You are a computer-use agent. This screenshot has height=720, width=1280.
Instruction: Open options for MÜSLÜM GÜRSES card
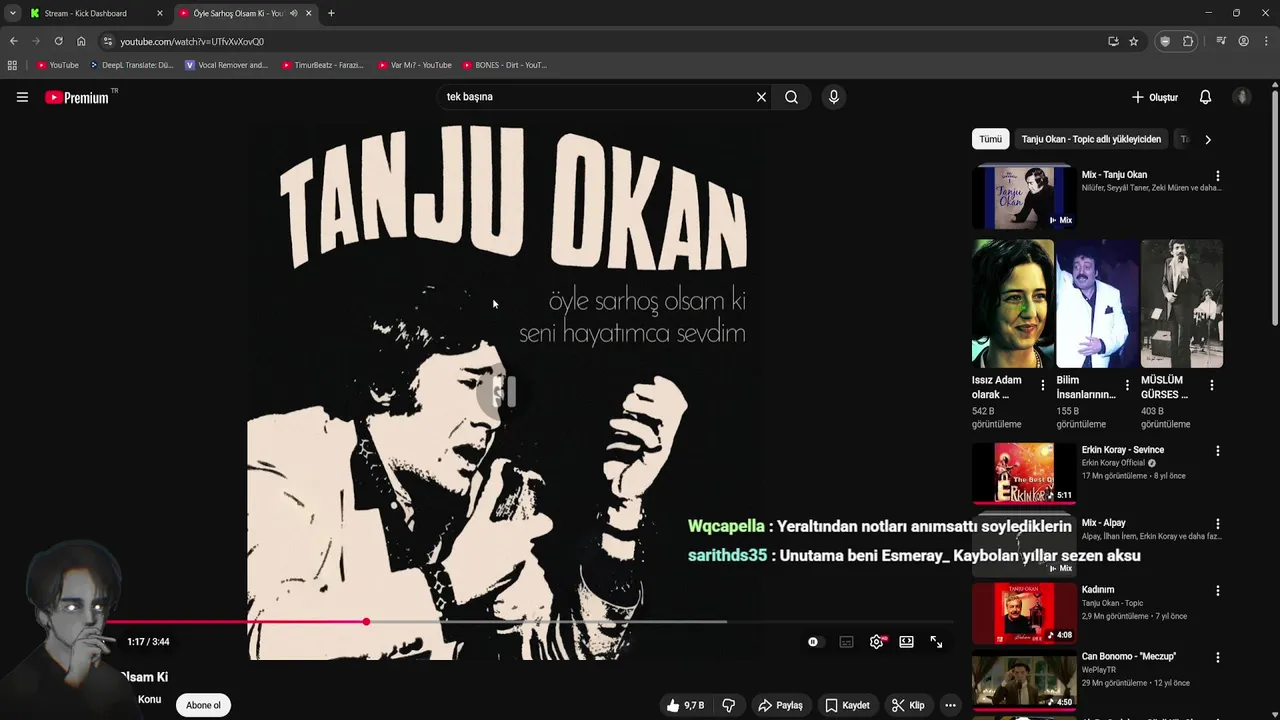(x=1211, y=385)
